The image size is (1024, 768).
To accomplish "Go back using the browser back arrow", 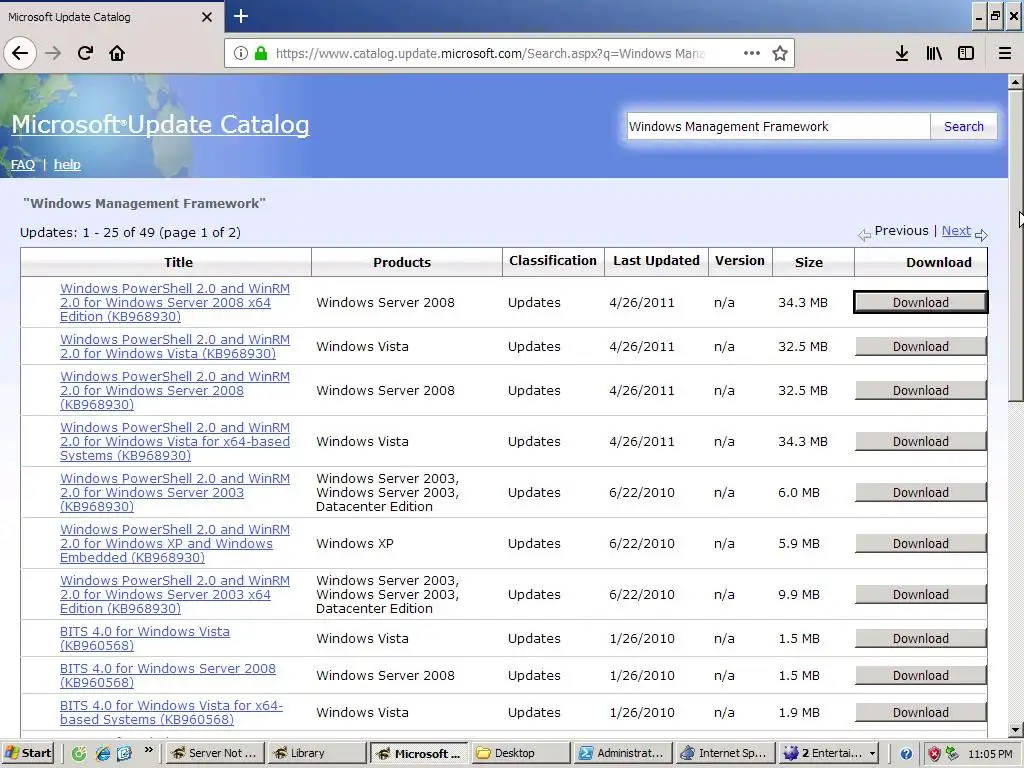I will click(x=20, y=53).
